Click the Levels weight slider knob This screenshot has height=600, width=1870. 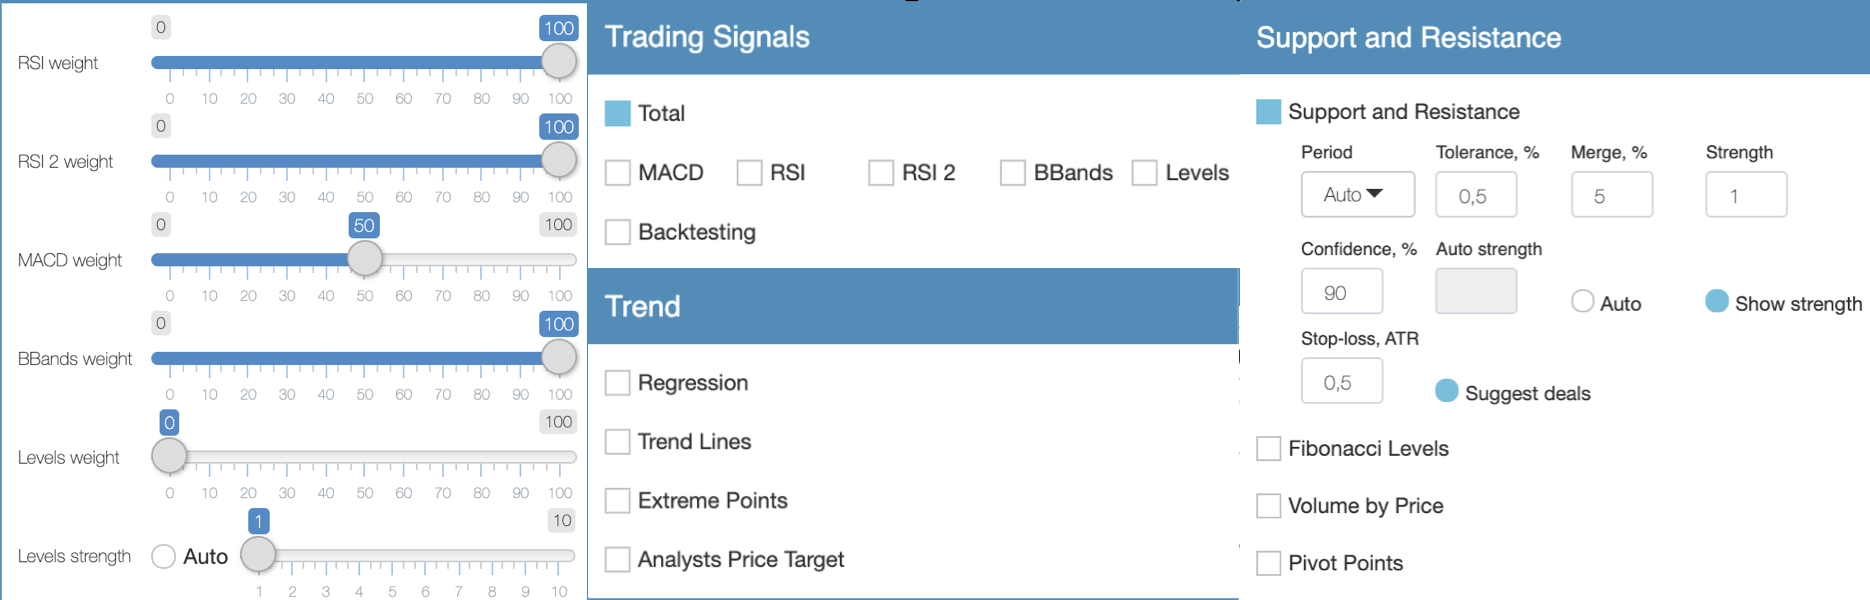(169, 456)
